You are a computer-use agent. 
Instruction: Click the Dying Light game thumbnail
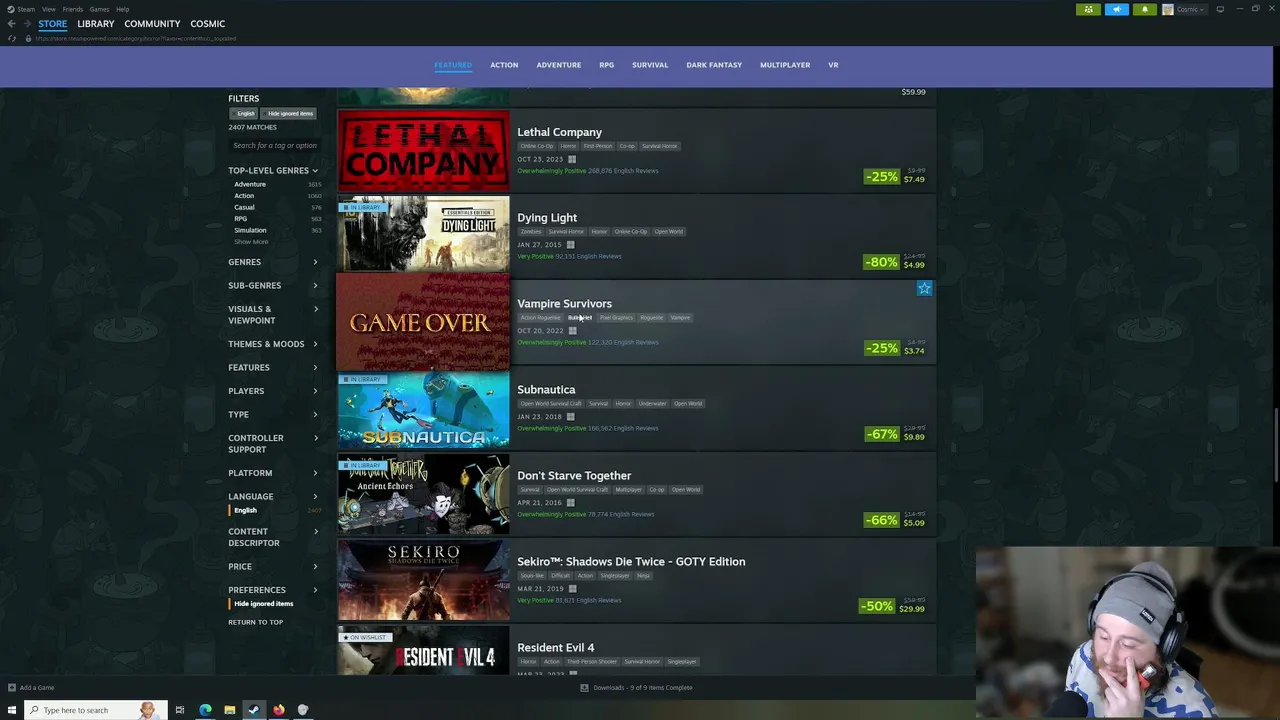tap(423, 235)
